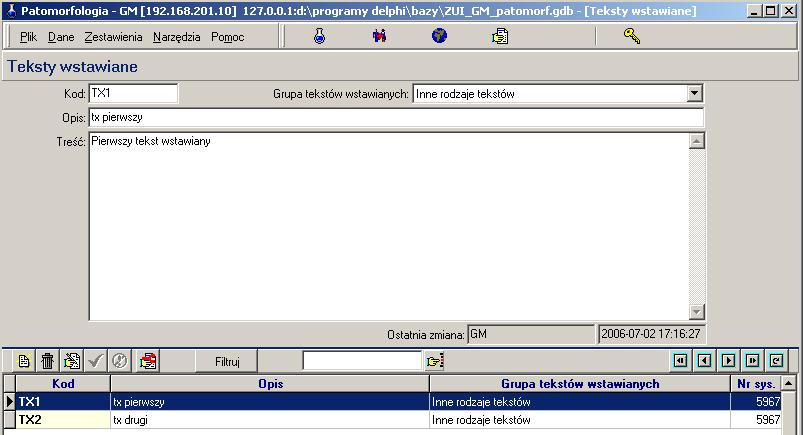Click group cell in TX2 row
Image resolution: width=803 pixels, height=435 pixels.
[580, 420]
